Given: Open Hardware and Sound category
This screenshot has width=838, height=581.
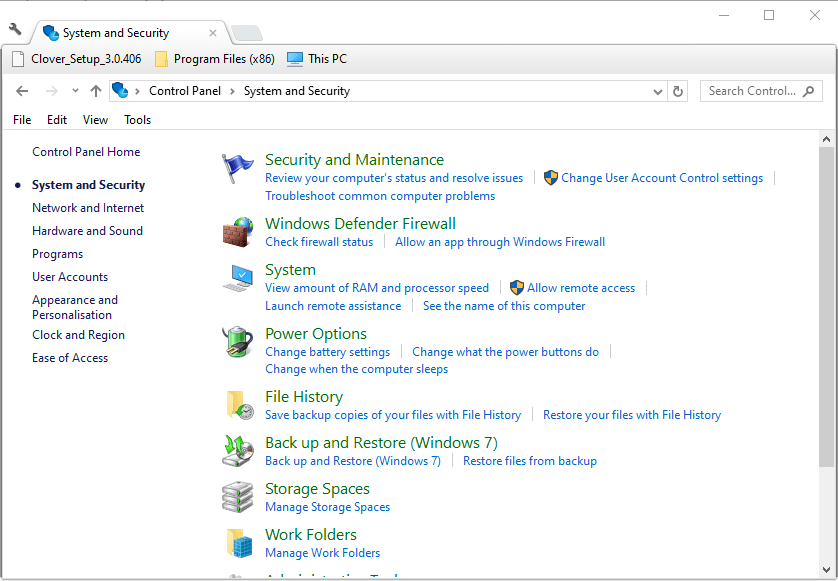Looking at the screenshot, I should click(x=88, y=231).
